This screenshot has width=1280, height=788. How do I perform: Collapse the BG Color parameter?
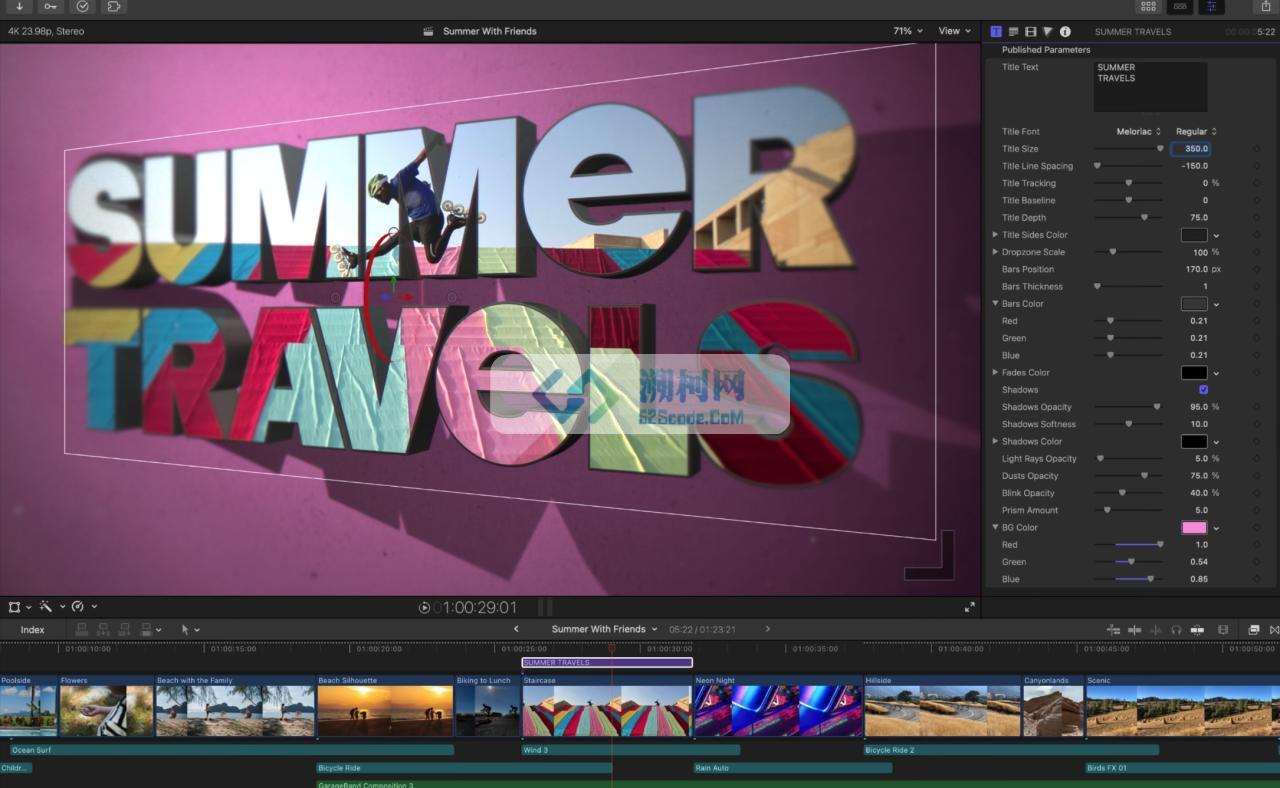995,528
